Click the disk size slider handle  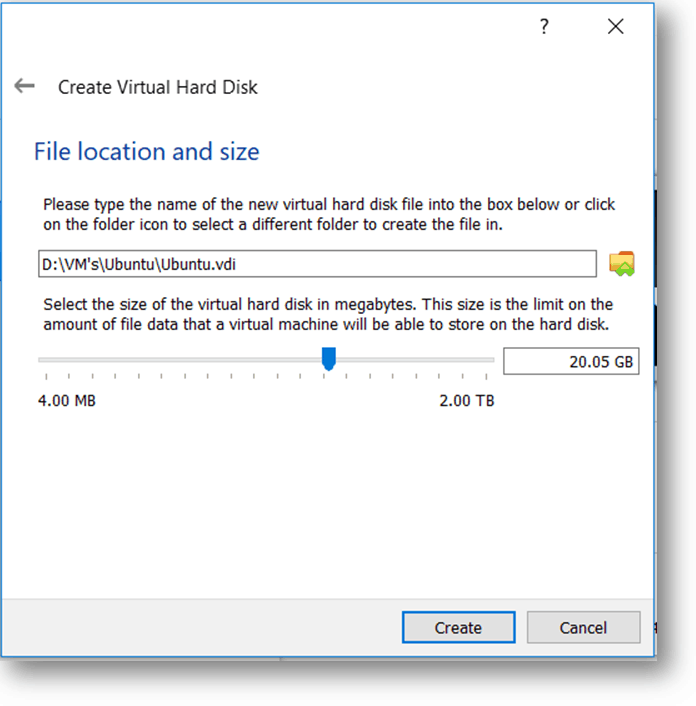(x=329, y=359)
